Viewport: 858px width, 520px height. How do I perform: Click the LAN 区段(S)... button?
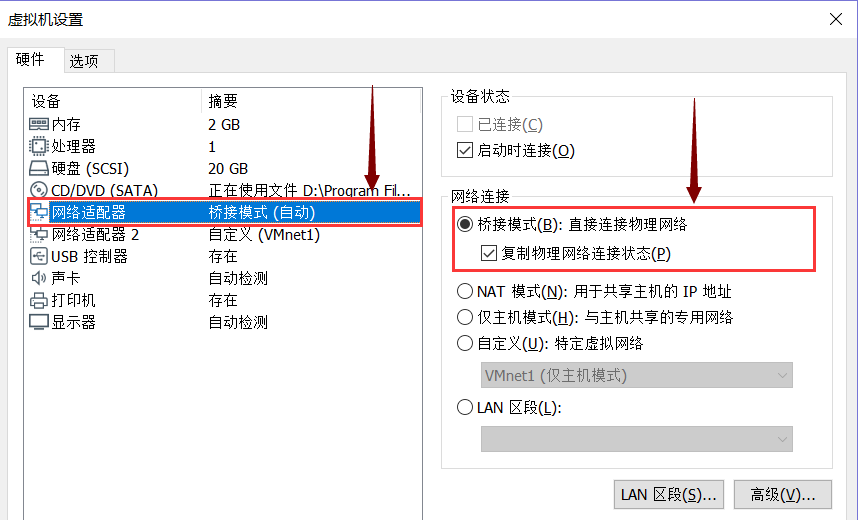tap(669, 495)
